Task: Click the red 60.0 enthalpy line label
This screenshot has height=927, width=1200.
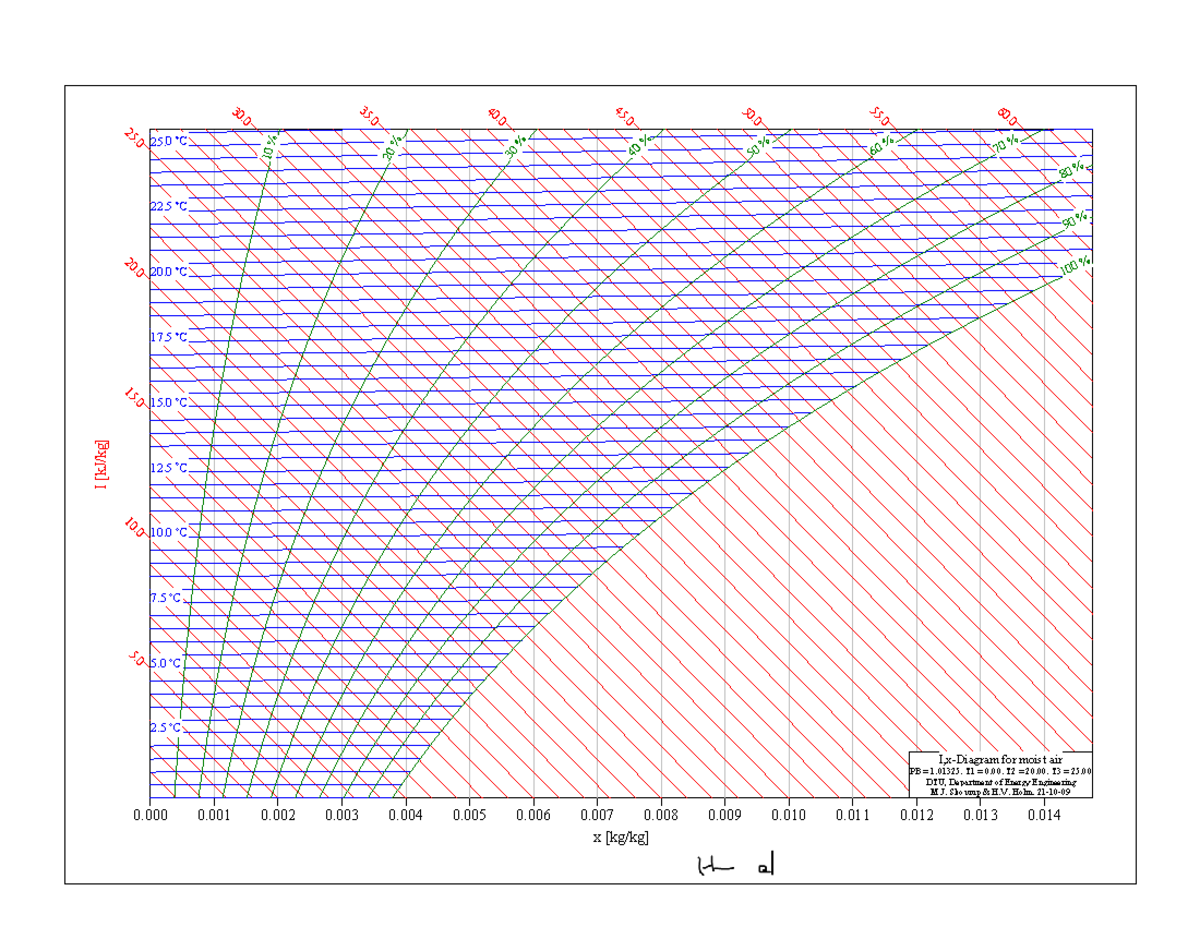Action: pos(1005,115)
